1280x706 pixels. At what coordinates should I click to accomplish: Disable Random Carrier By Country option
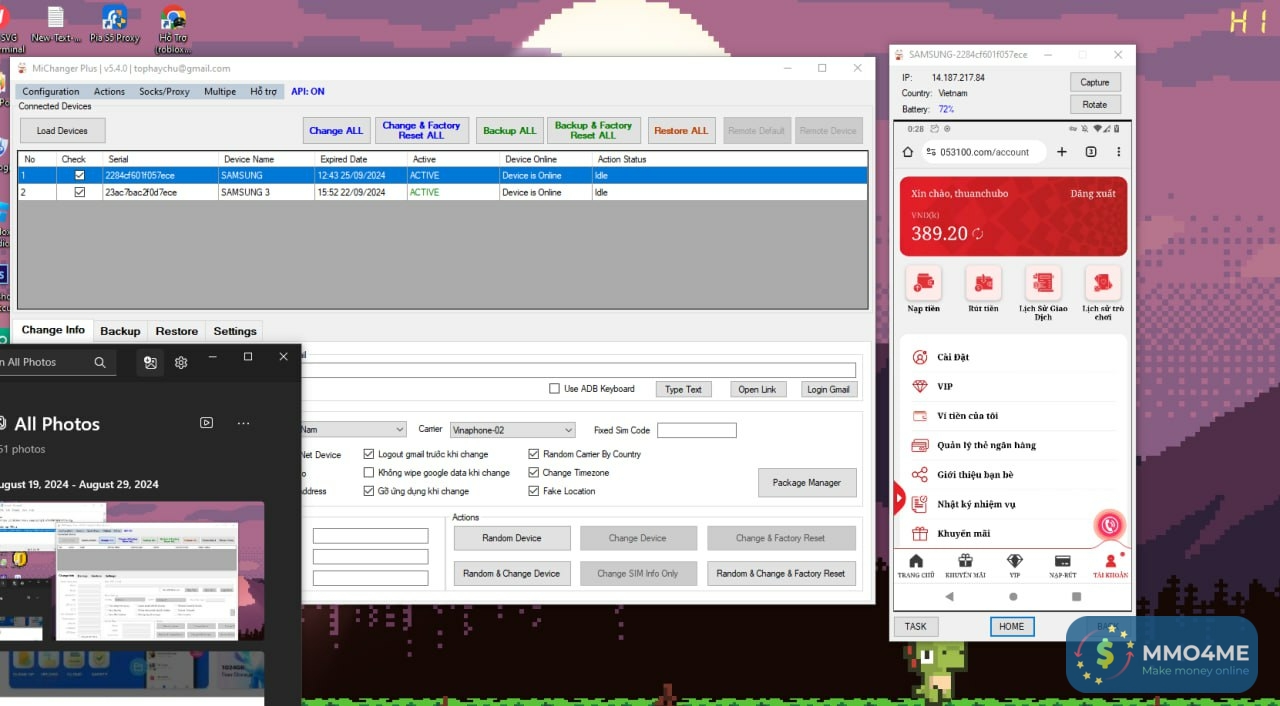coord(534,454)
